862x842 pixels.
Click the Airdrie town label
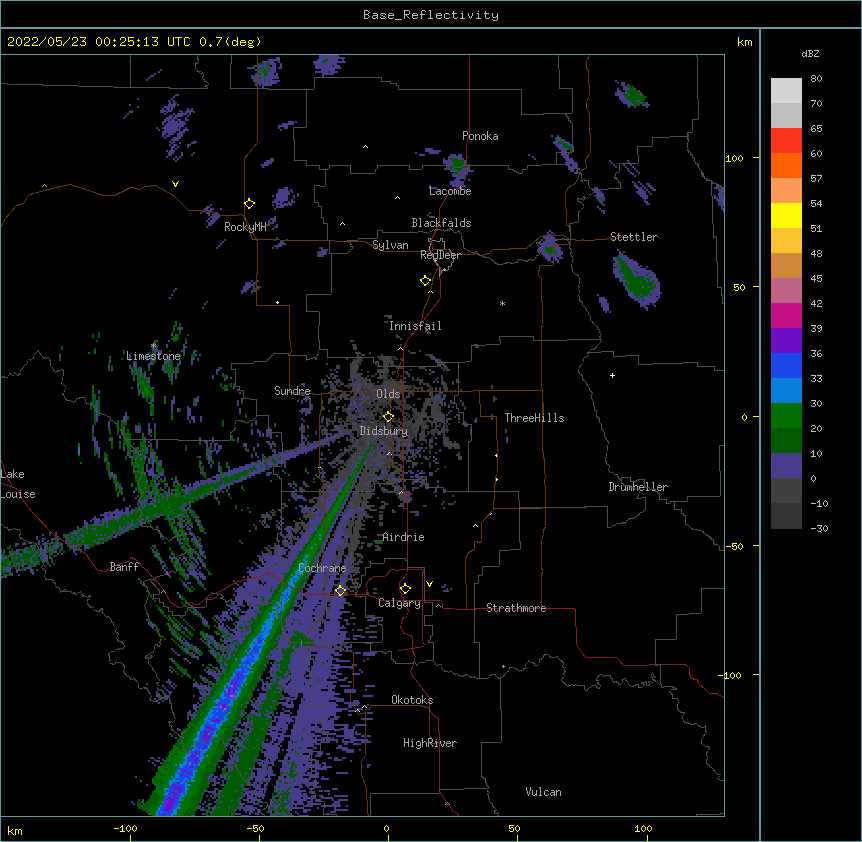404,537
